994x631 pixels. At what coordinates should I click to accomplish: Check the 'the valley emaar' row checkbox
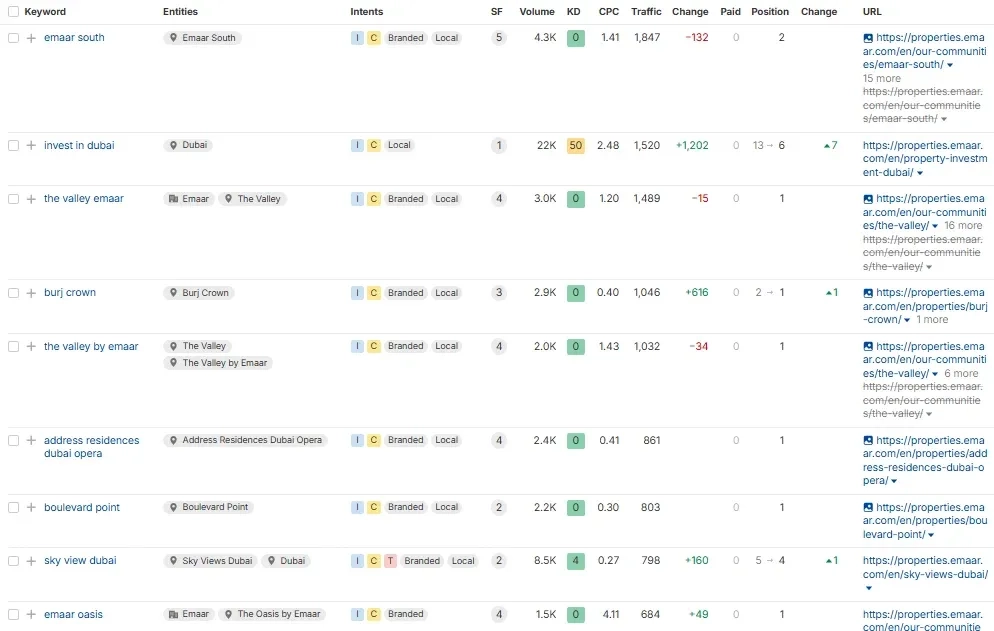click(x=13, y=199)
